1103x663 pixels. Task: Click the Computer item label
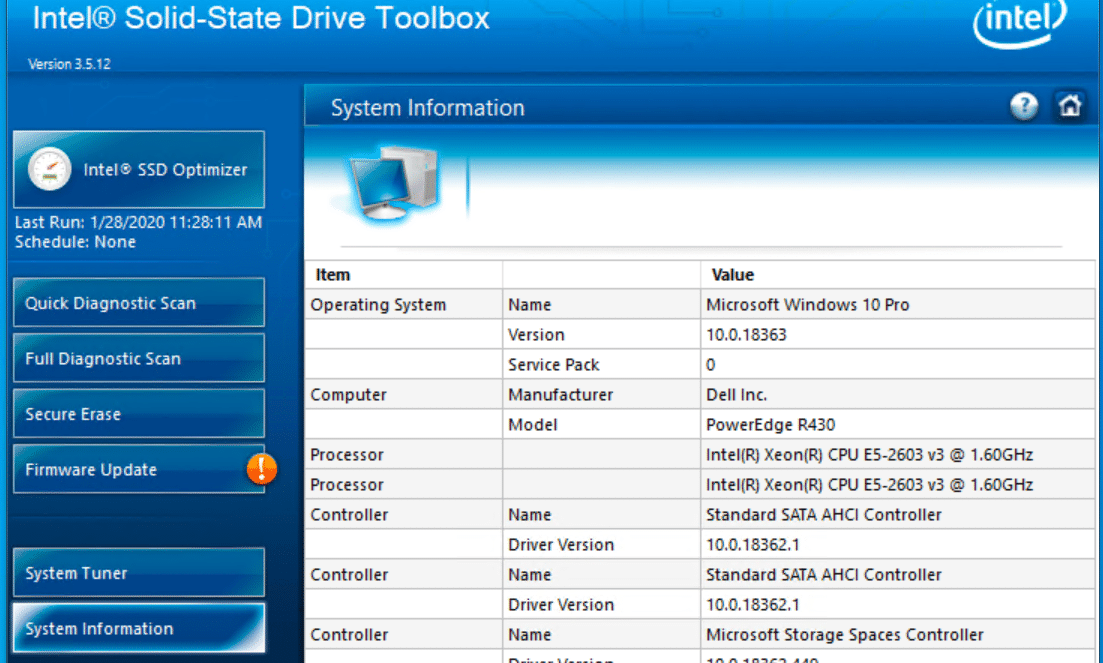click(x=349, y=395)
